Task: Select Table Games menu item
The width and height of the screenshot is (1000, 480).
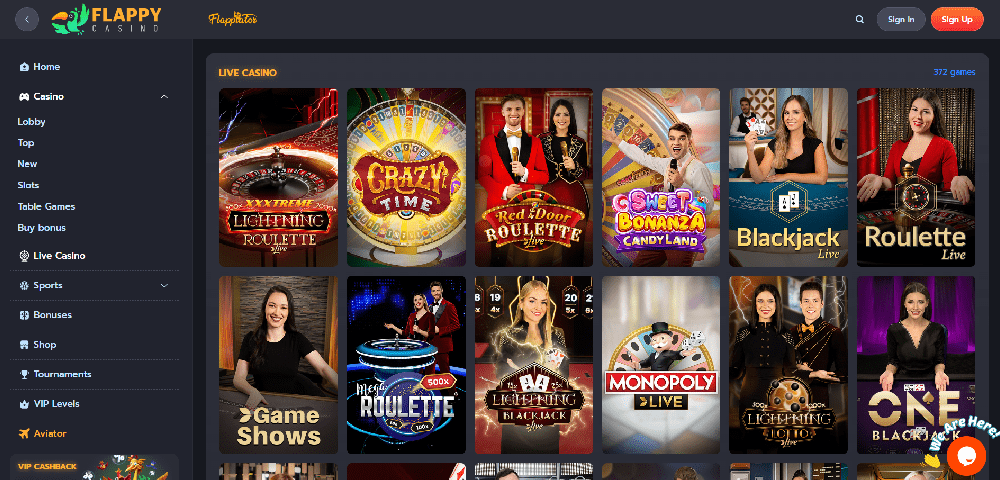Action: coord(47,207)
